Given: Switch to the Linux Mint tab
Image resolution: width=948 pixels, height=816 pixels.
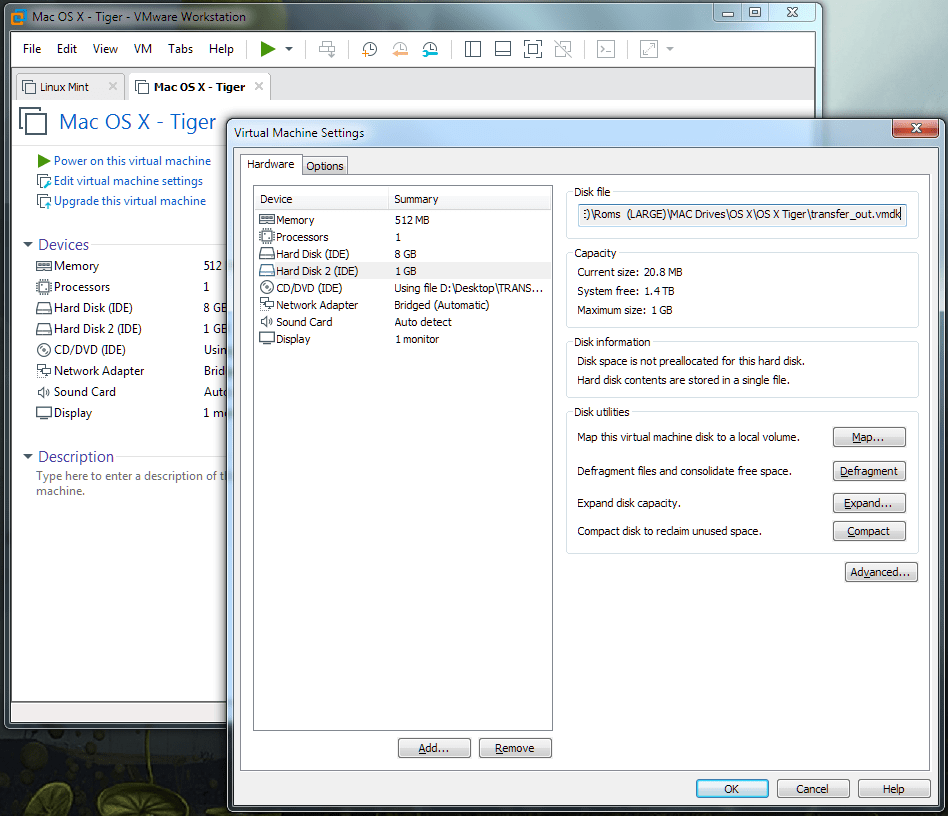Looking at the screenshot, I should [64, 87].
